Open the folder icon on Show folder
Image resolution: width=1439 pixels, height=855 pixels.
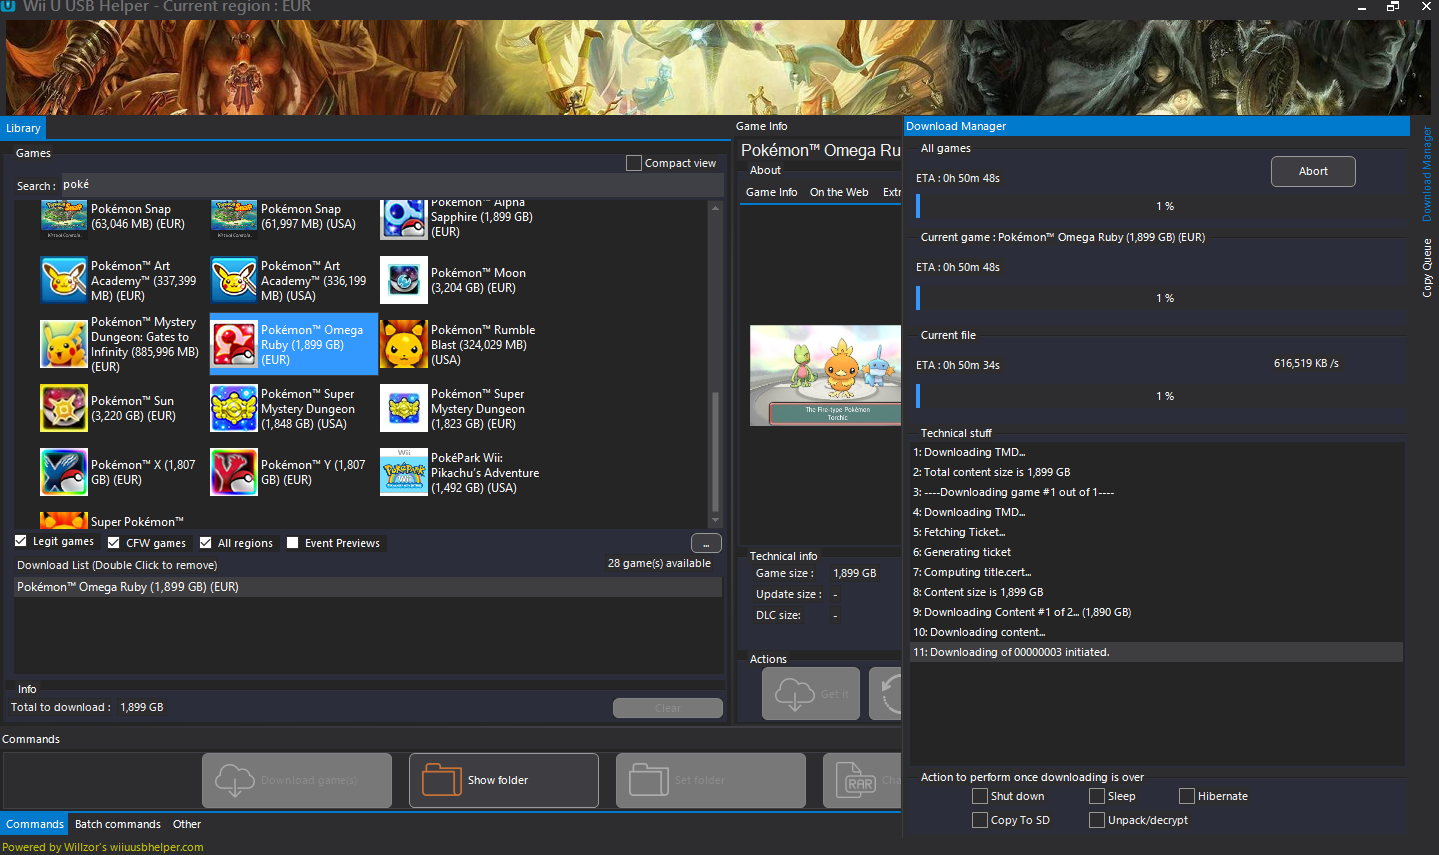(x=441, y=780)
